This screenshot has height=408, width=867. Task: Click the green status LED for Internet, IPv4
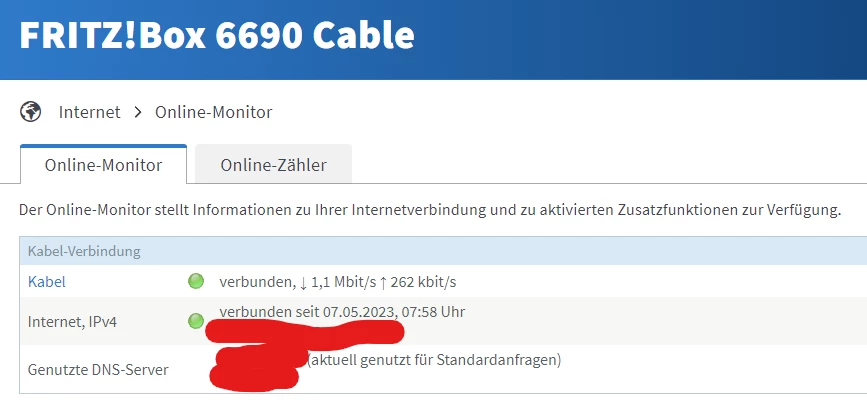196,321
